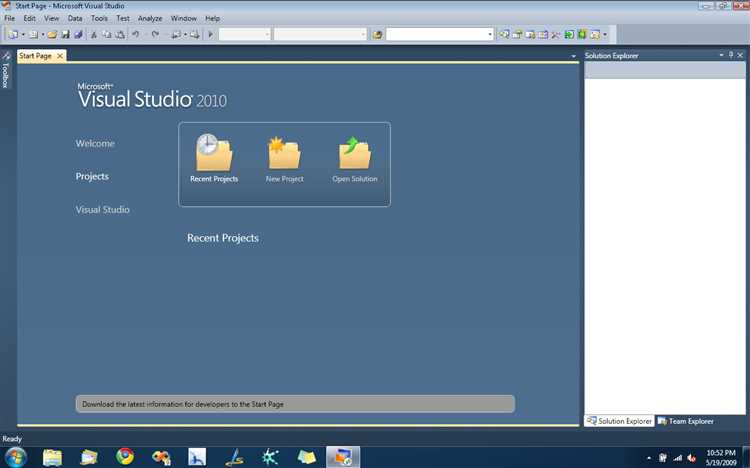Screen dimensions: 750x468
Task: Click the Open File toolbar icon
Action: (x=52, y=34)
